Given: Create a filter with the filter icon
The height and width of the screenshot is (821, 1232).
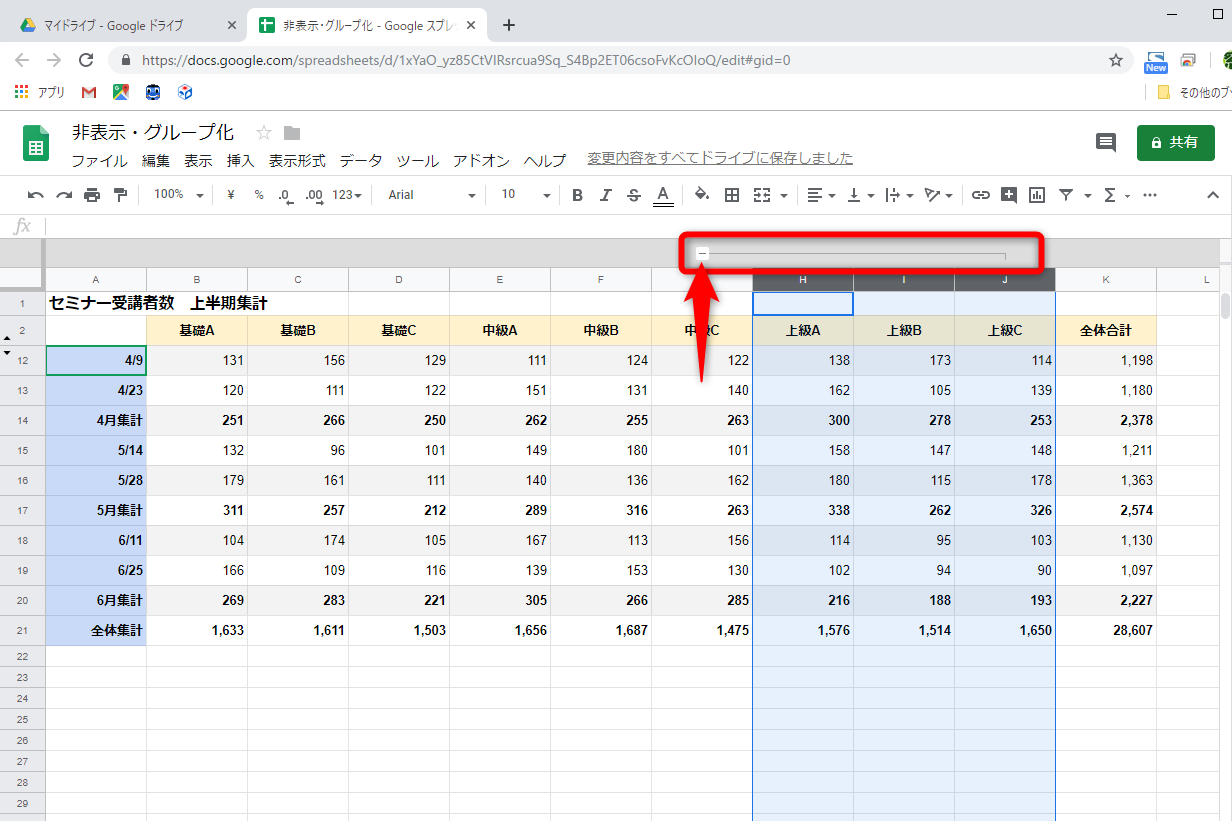Looking at the screenshot, I should [1065, 194].
